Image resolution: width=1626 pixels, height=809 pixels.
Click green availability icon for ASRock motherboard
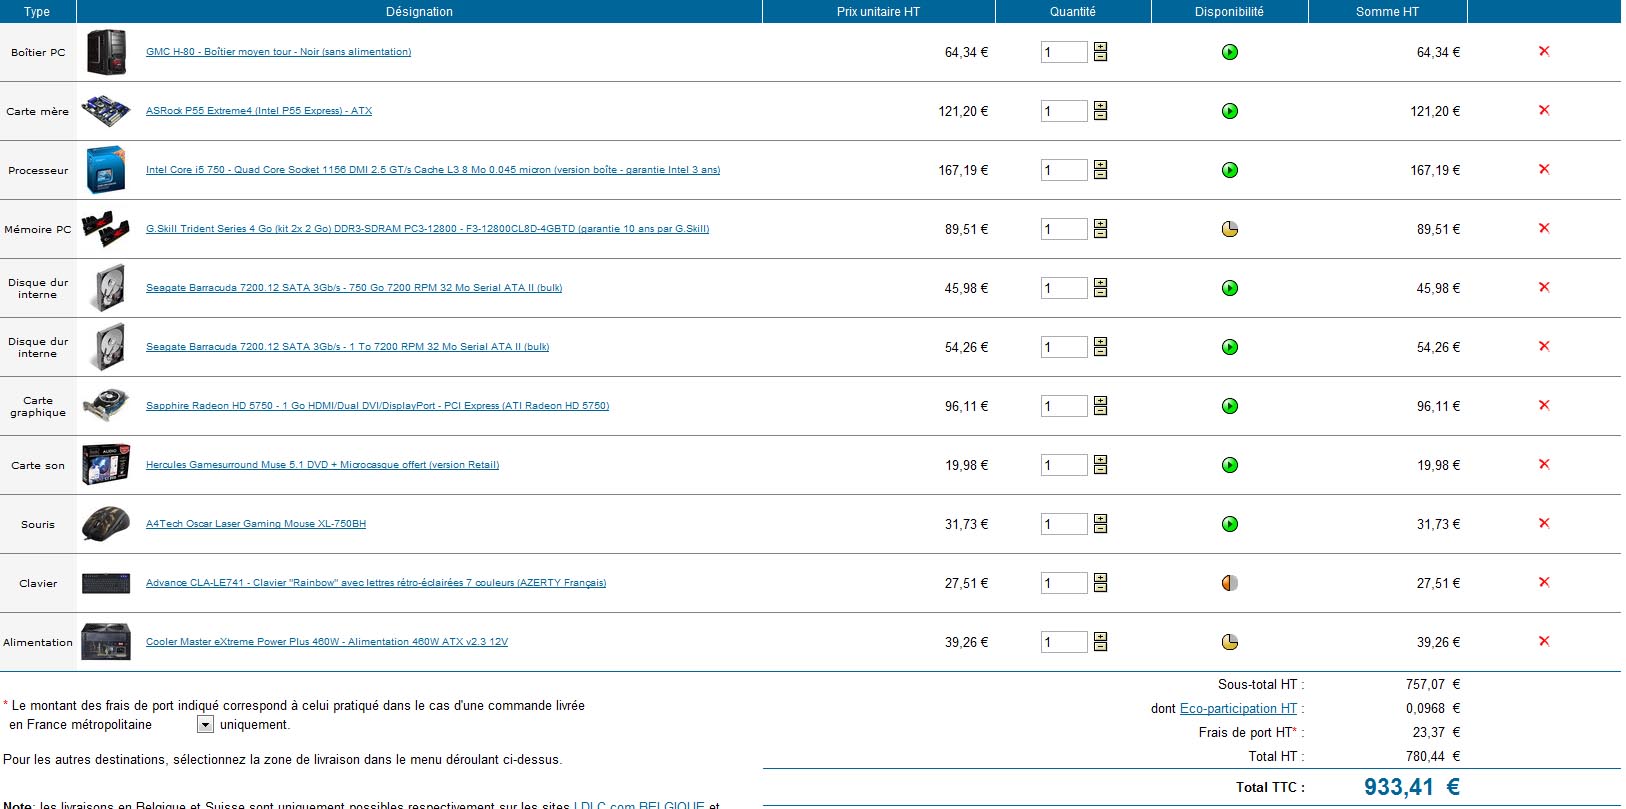(1230, 111)
